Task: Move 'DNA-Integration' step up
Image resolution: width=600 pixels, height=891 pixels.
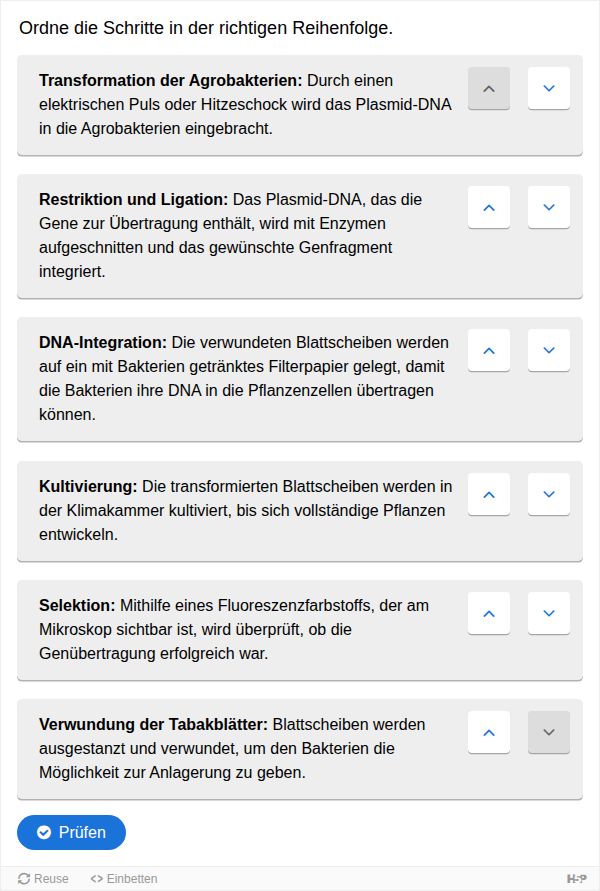Action: pyautogui.click(x=489, y=351)
